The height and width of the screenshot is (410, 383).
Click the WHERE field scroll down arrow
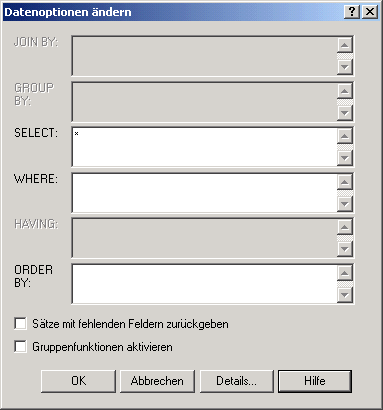[x=345, y=204]
